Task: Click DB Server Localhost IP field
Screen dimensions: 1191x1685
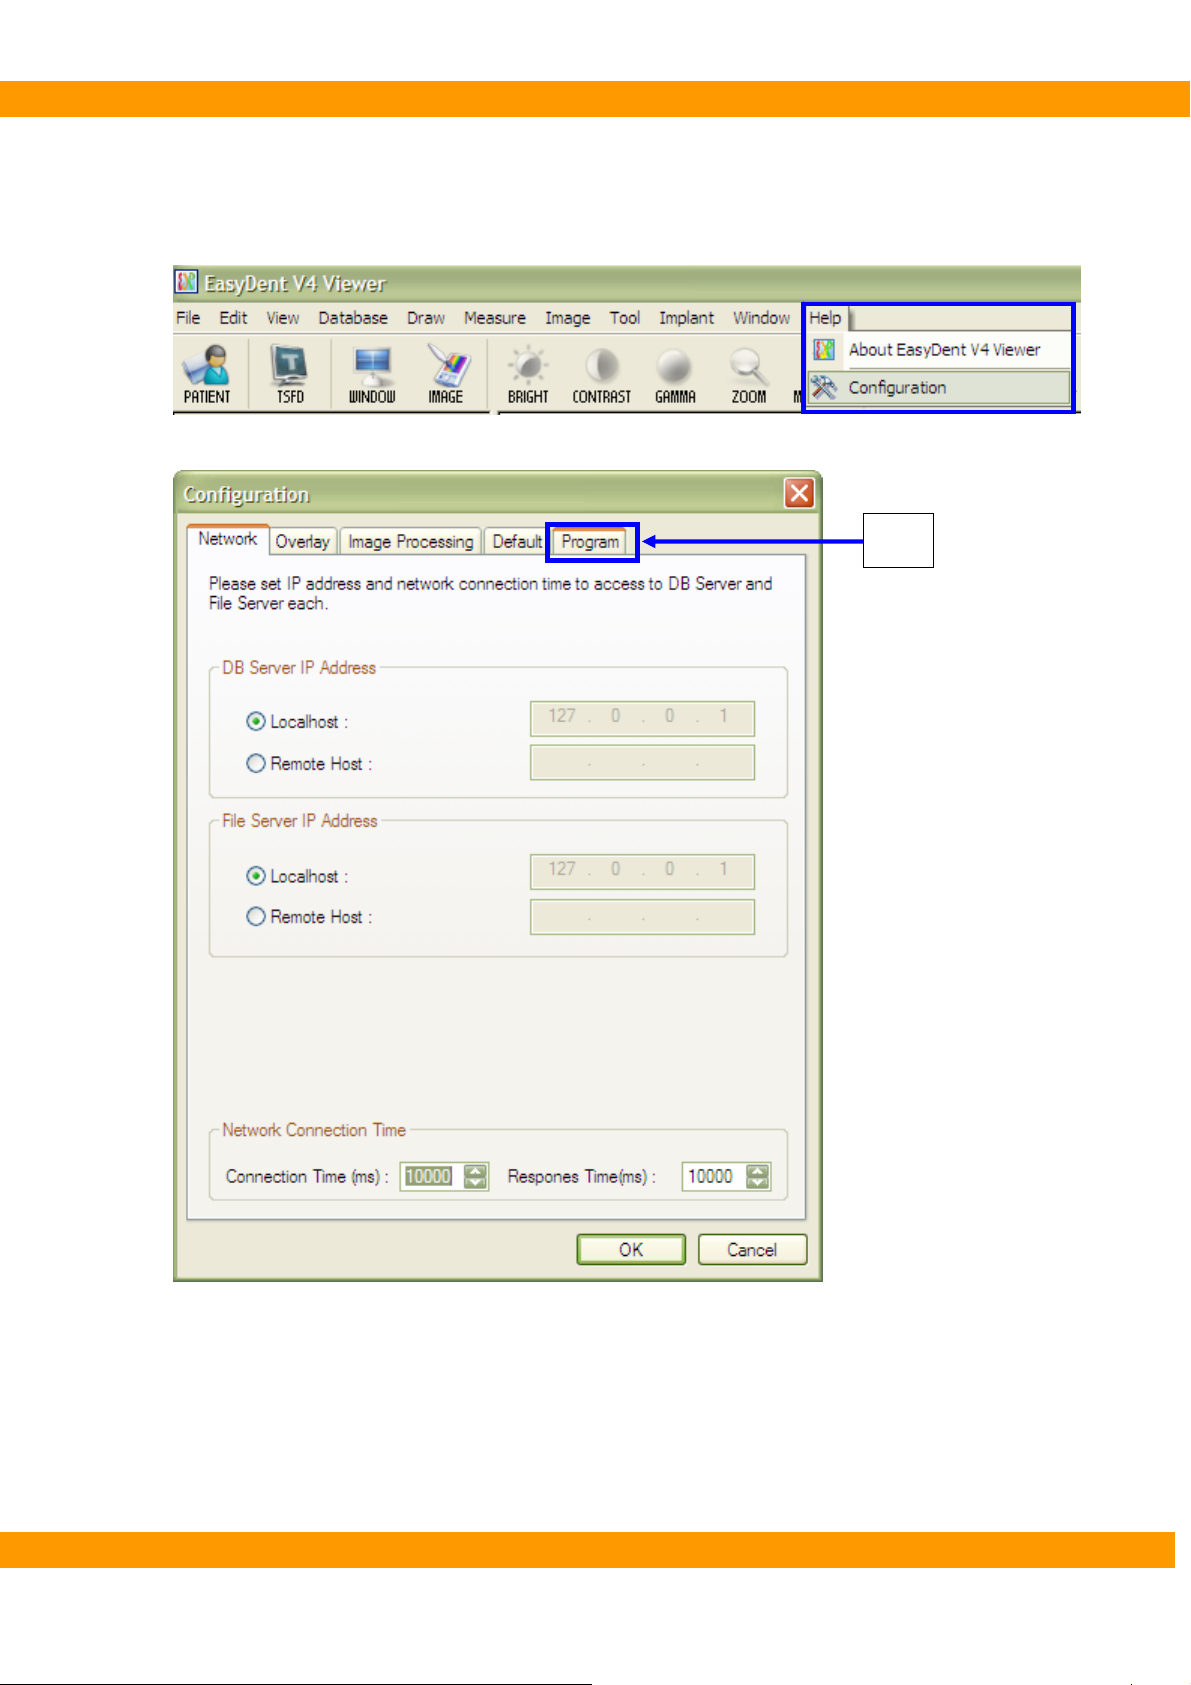Action: (642, 718)
